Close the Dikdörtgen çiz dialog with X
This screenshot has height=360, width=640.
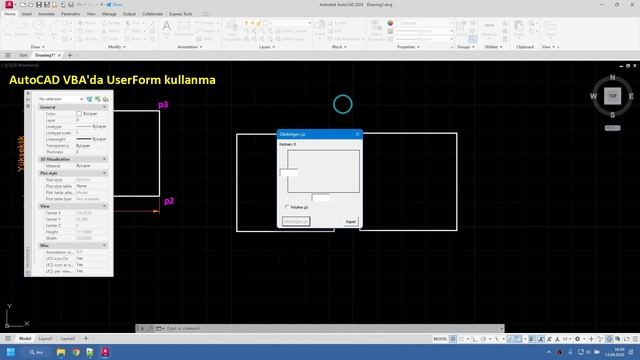[358, 134]
